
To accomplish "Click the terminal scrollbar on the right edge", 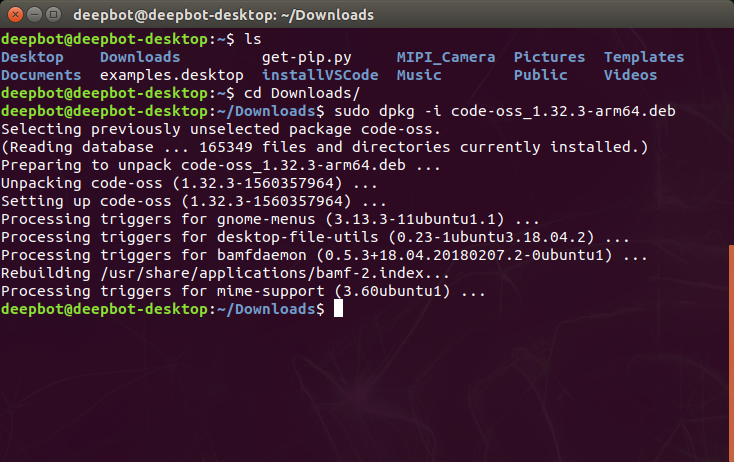I will [731, 353].
